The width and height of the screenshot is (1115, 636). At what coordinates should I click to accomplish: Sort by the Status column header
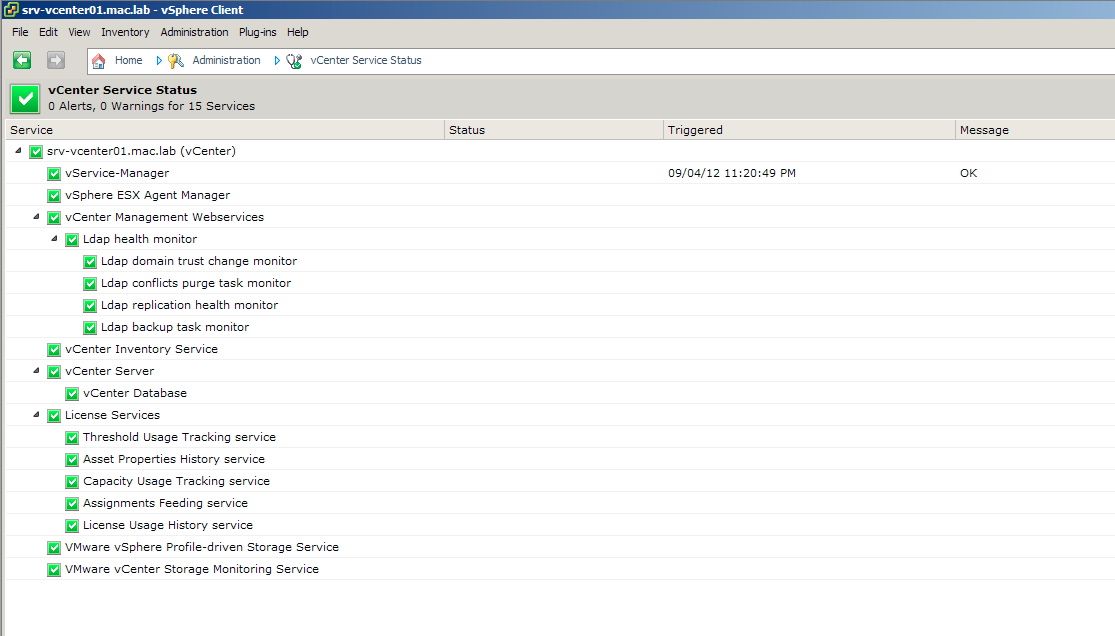tap(554, 130)
